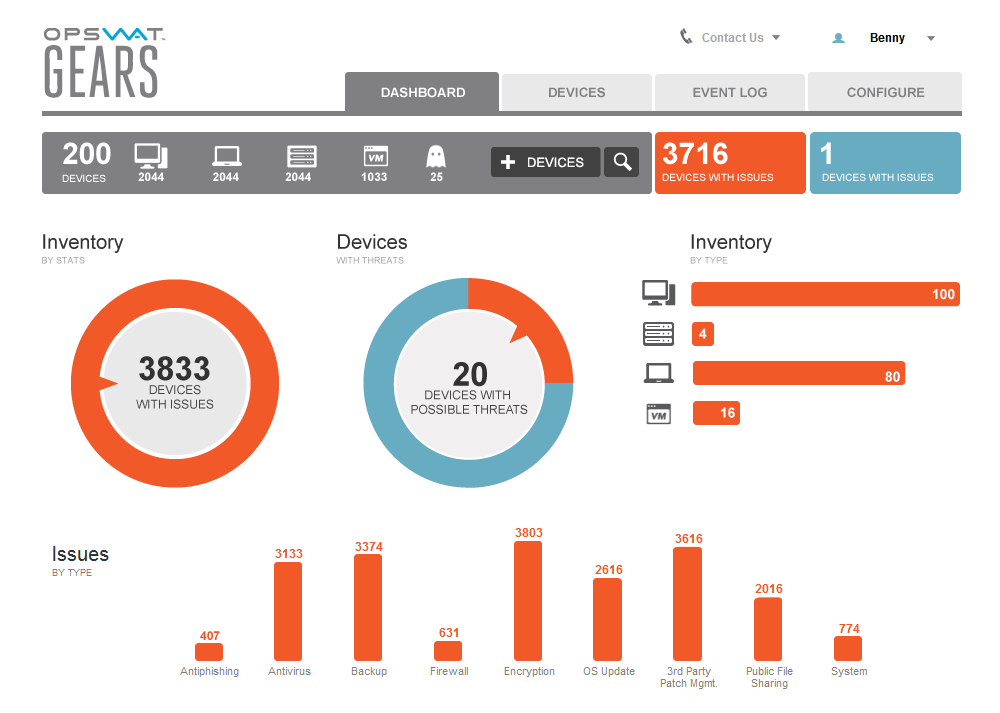Click the 774 System value label
The width and height of the screenshot is (1000, 713).
pos(849,629)
